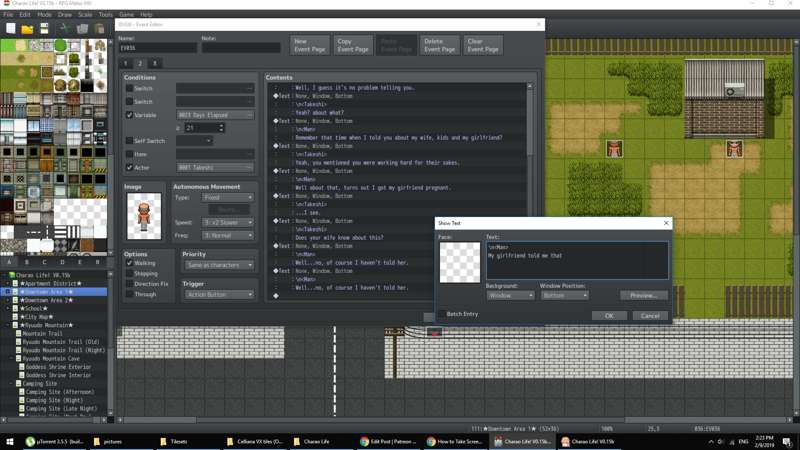Click the Preview button in Show Text
The width and height of the screenshot is (800, 450).
click(643, 296)
